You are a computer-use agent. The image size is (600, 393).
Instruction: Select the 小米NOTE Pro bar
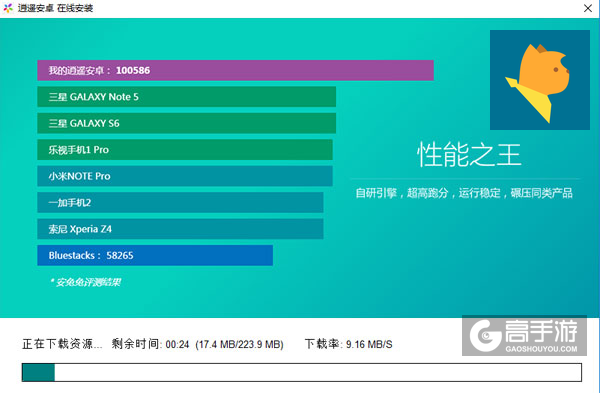[x=185, y=176]
